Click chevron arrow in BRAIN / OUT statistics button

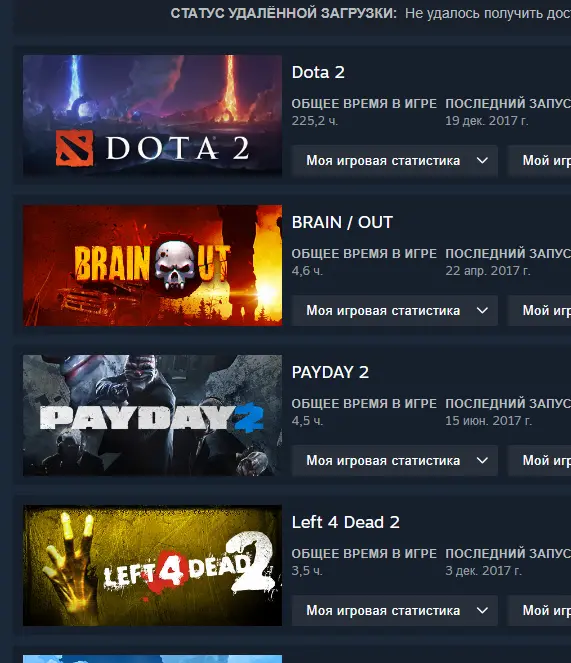[482, 311]
